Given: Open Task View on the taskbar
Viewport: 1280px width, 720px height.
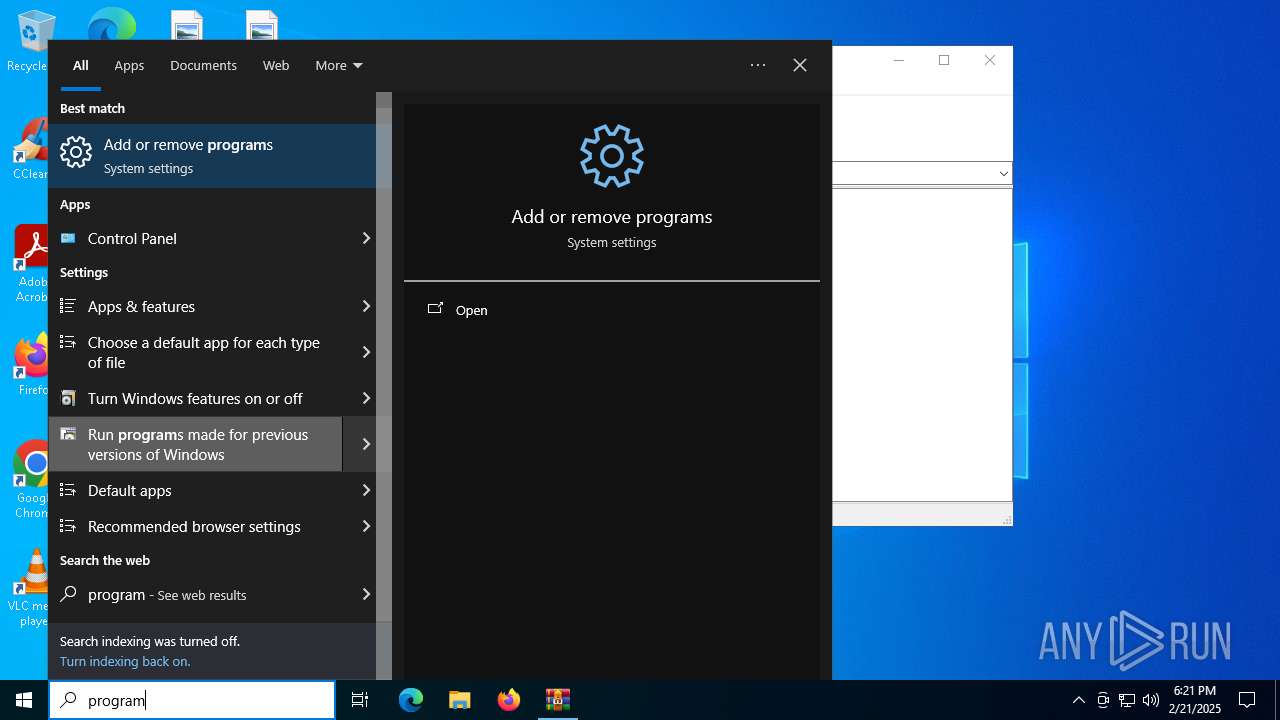Looking at the screenshot, I should point(360,700).
